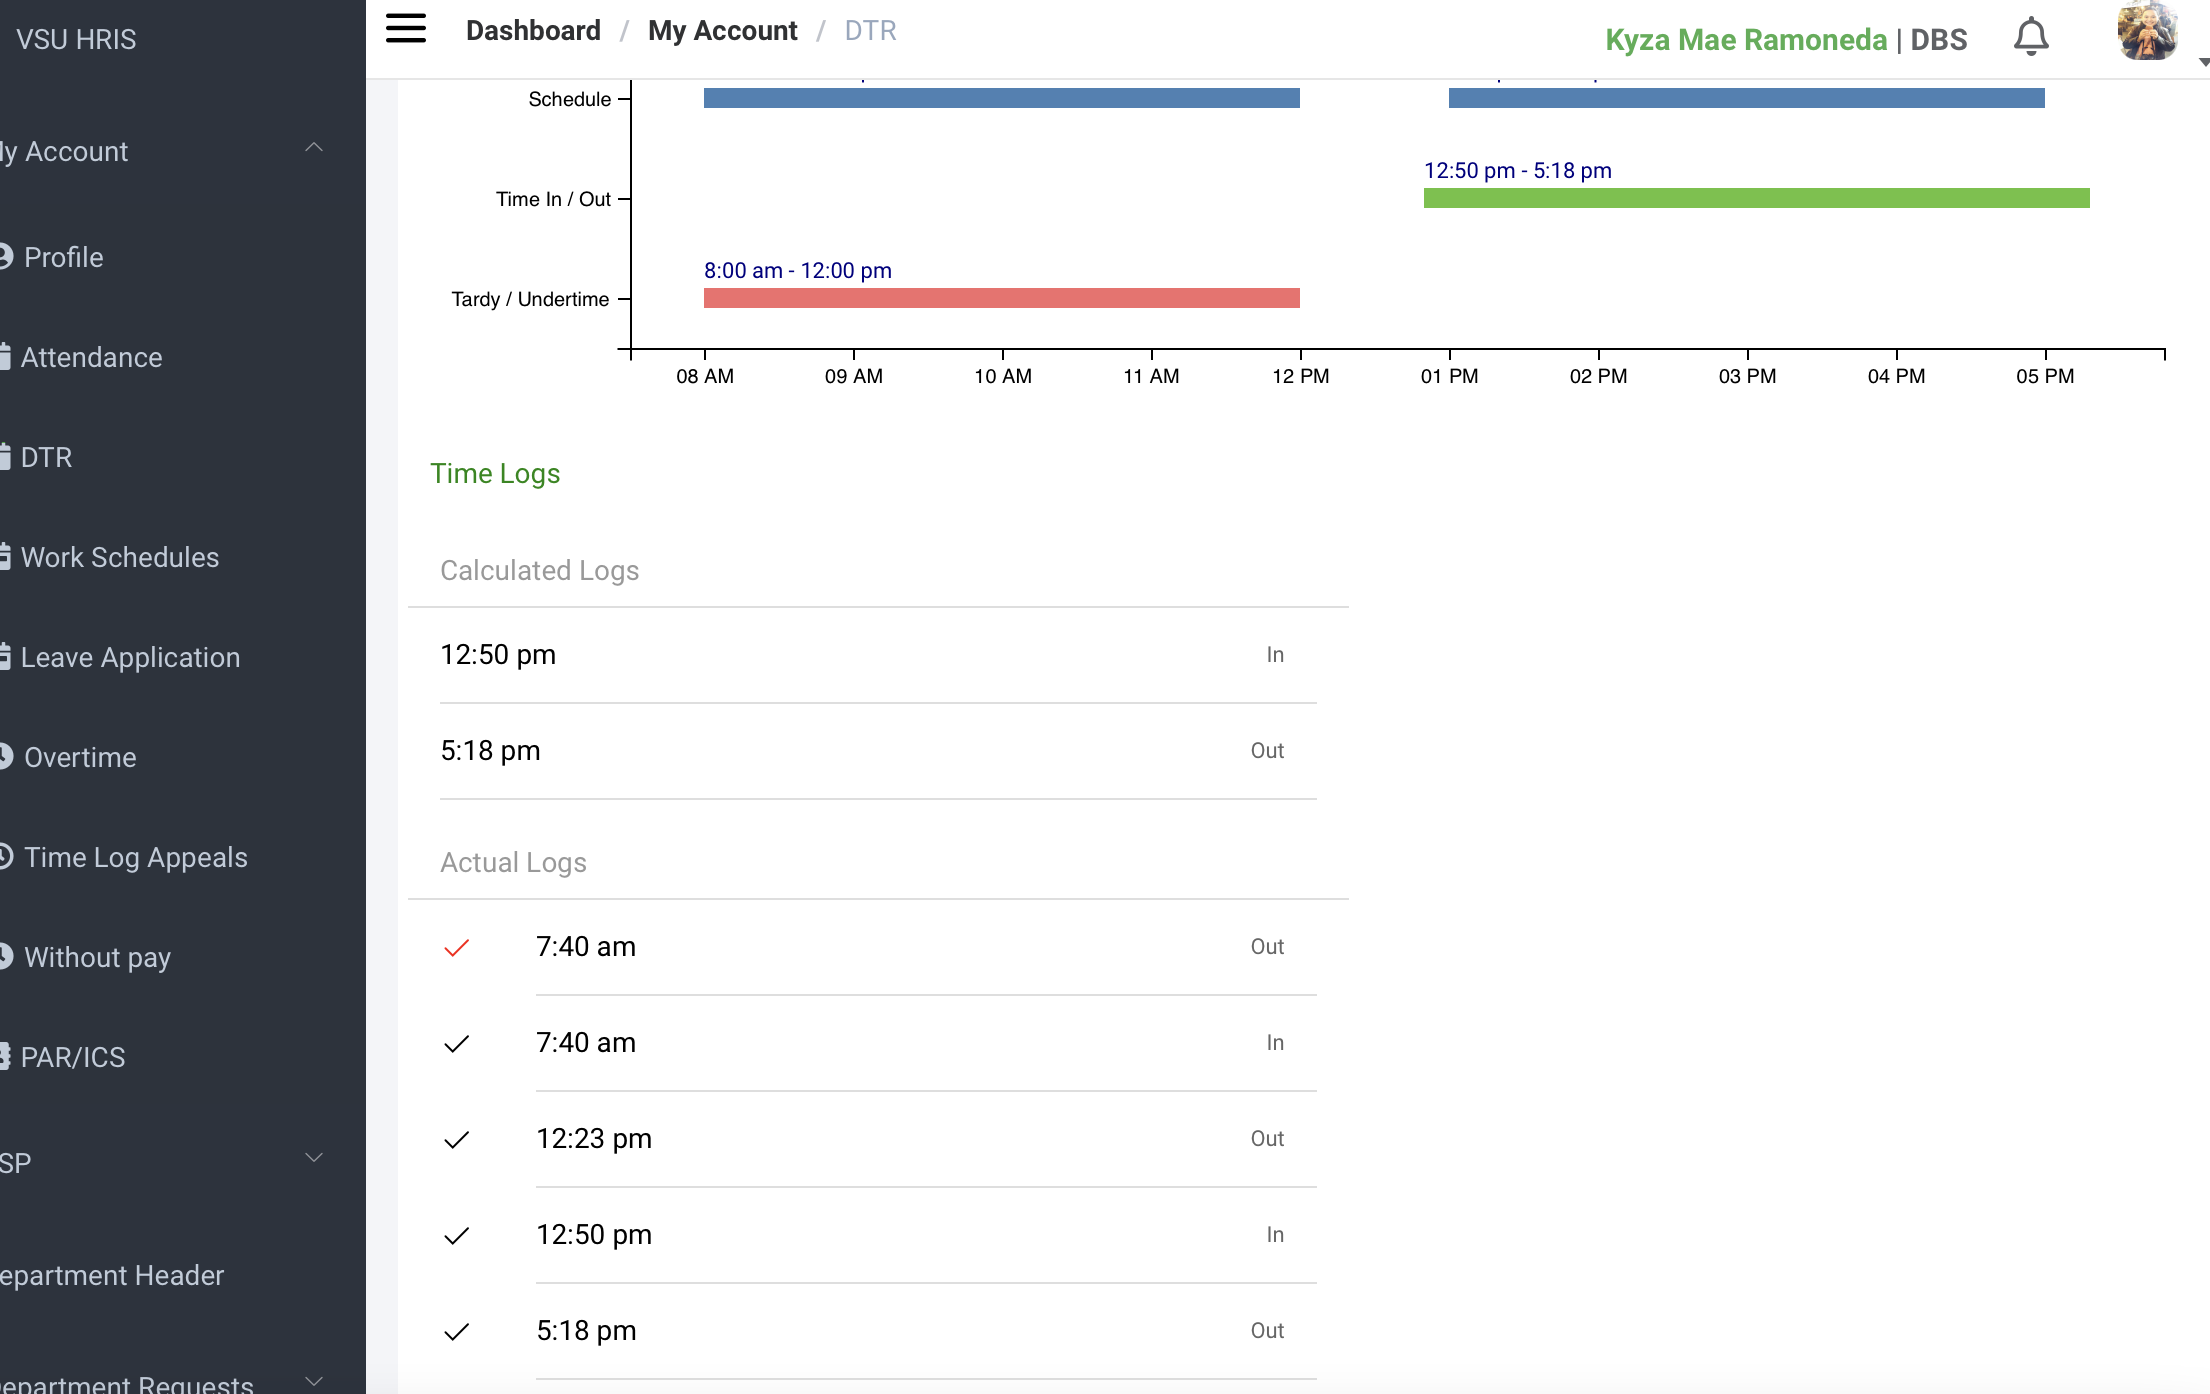Select Without pay in the sidebar
This screenshot has width=2210, height=1394.
point(97,957)
